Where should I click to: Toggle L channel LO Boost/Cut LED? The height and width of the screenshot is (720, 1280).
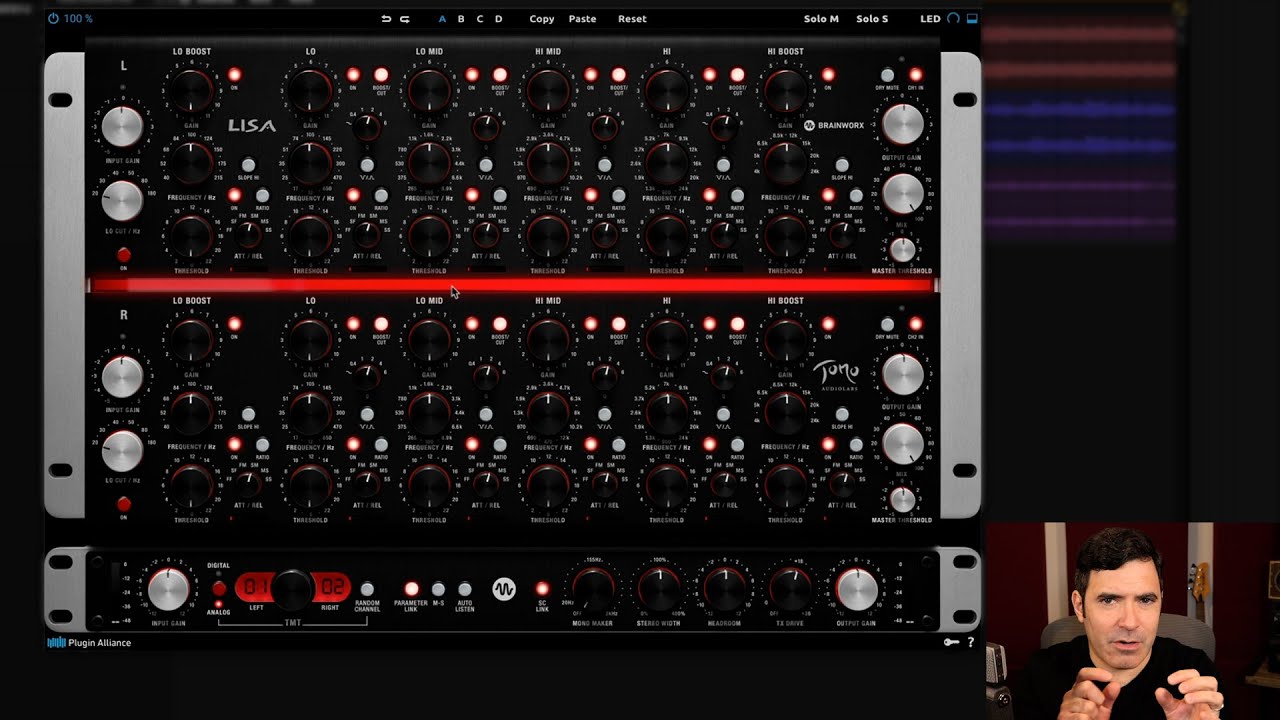(x=381, y=75)
